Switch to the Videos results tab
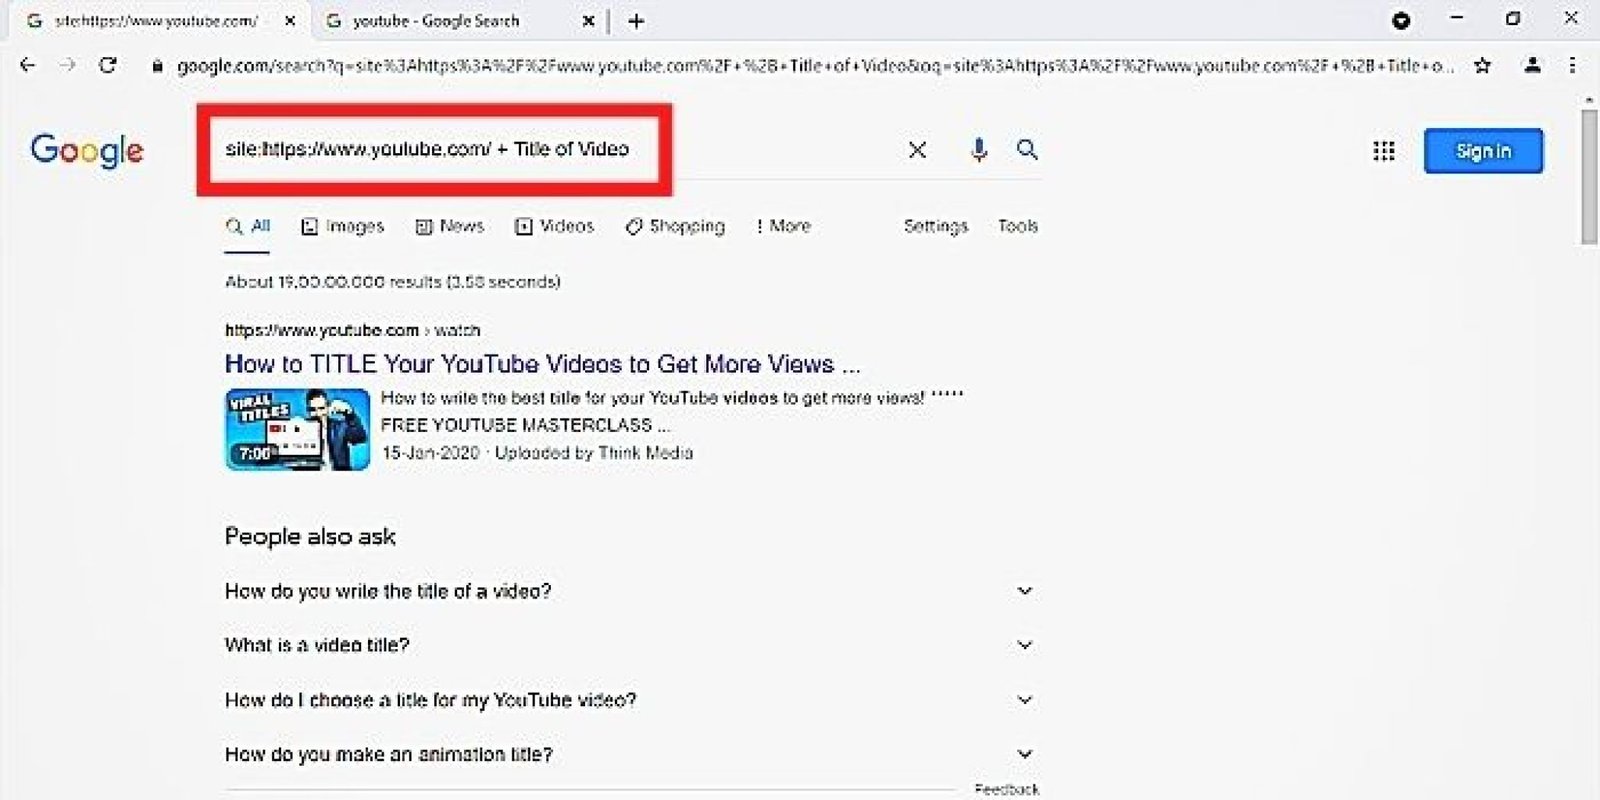 click(x=555, y=227)
